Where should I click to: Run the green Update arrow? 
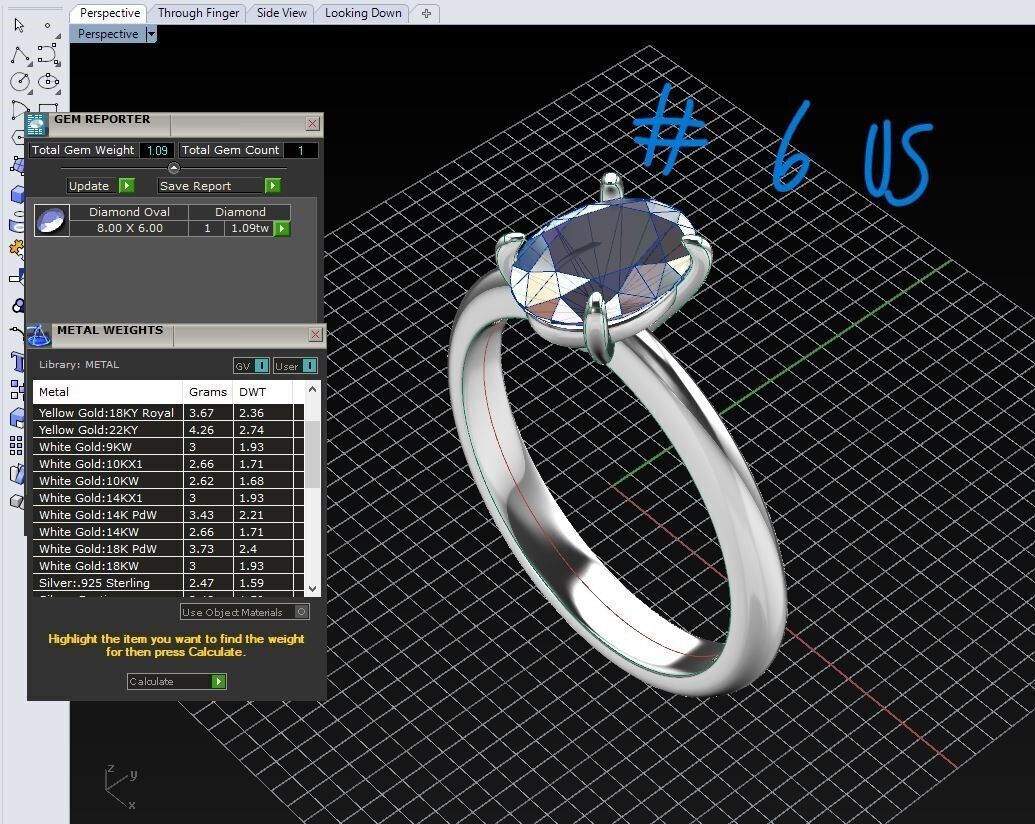pyautogui.click(x=127, y=186)
